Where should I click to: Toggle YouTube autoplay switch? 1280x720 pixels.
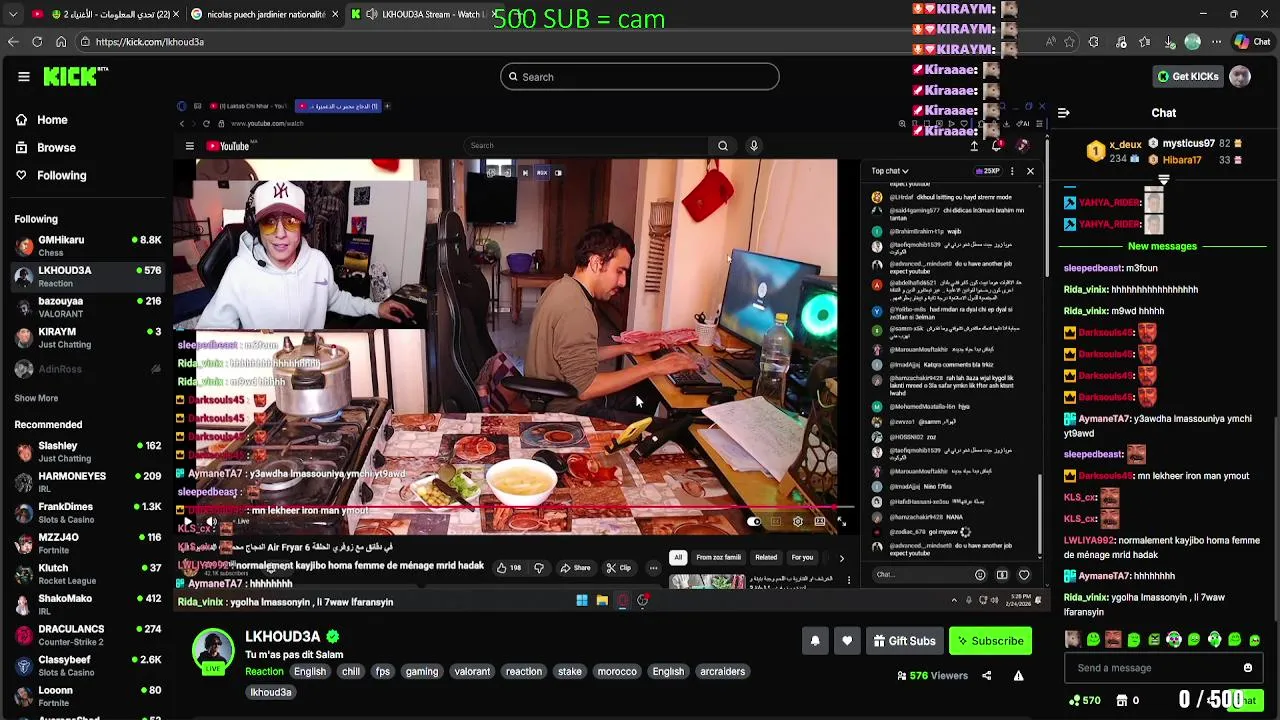pos(754,521)
